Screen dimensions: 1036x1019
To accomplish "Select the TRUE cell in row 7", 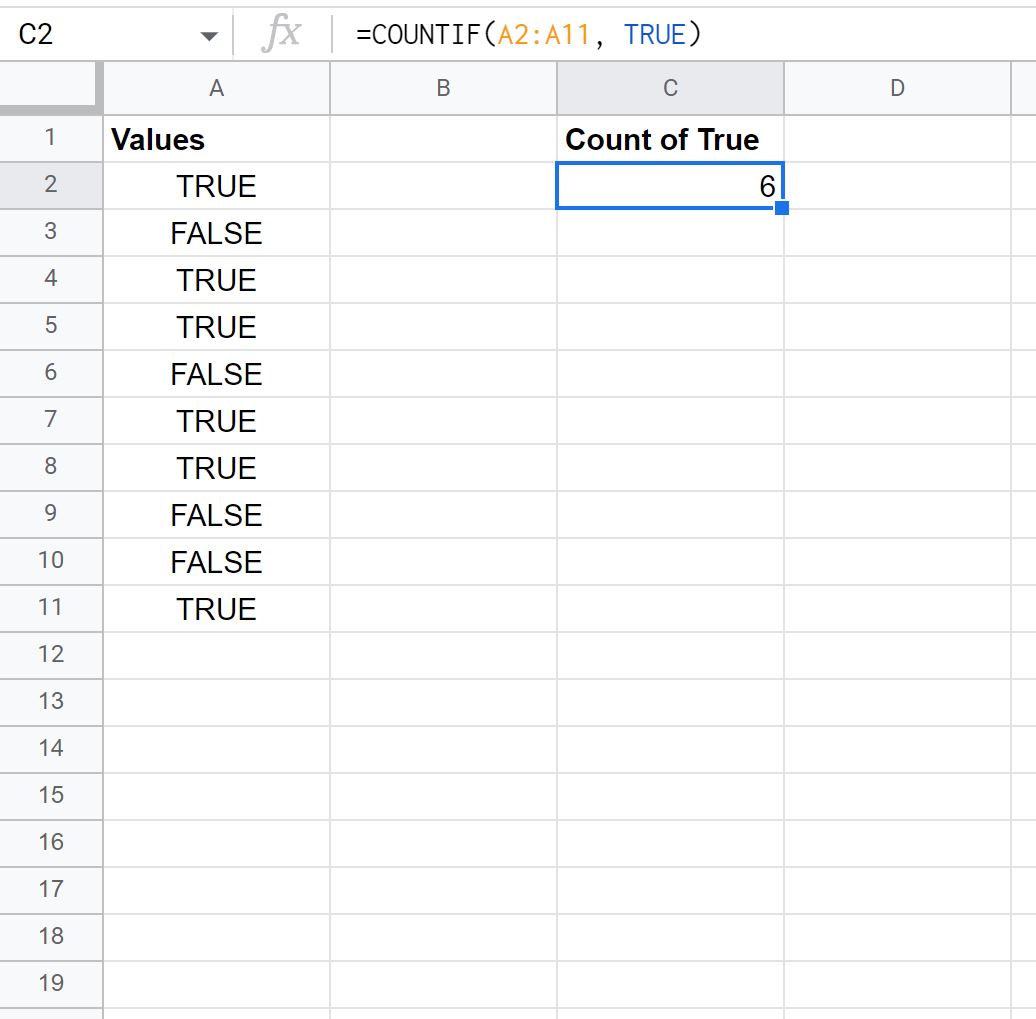I will 217,420.
